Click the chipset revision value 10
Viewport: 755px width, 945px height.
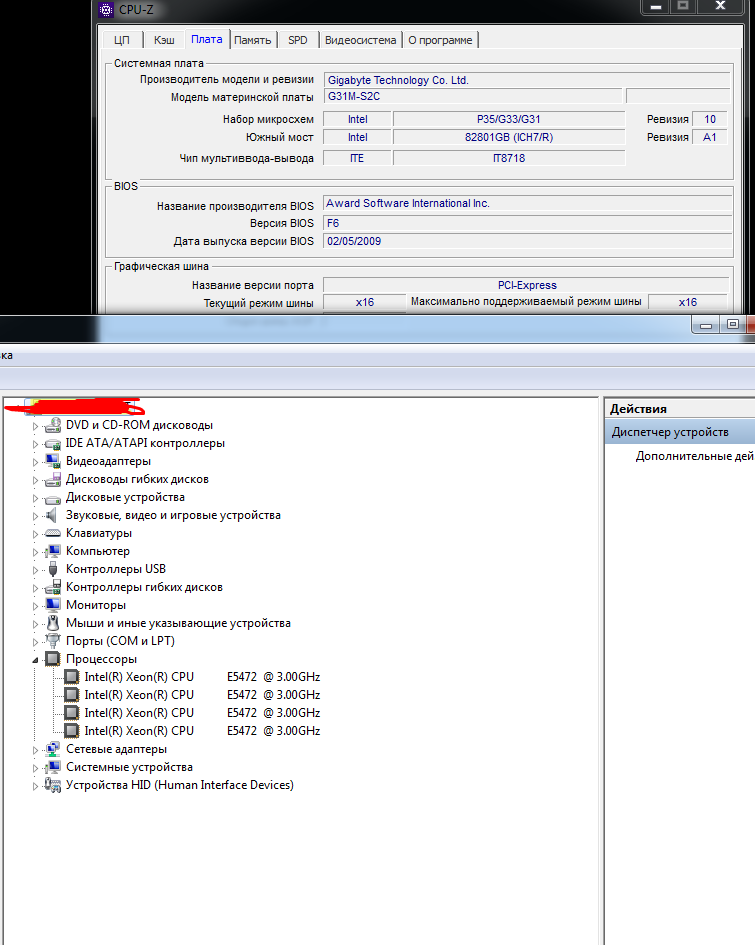tap(710, 119)
